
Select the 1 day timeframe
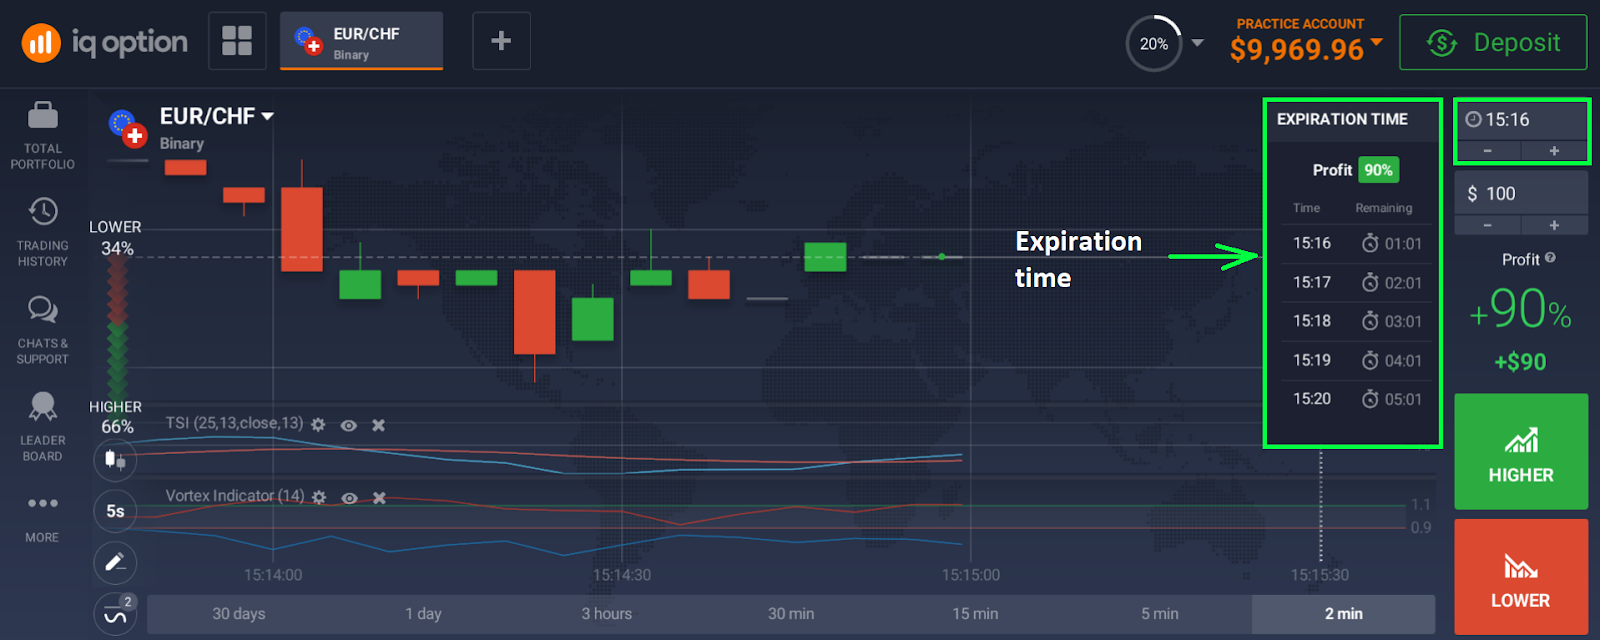(423, 614)
